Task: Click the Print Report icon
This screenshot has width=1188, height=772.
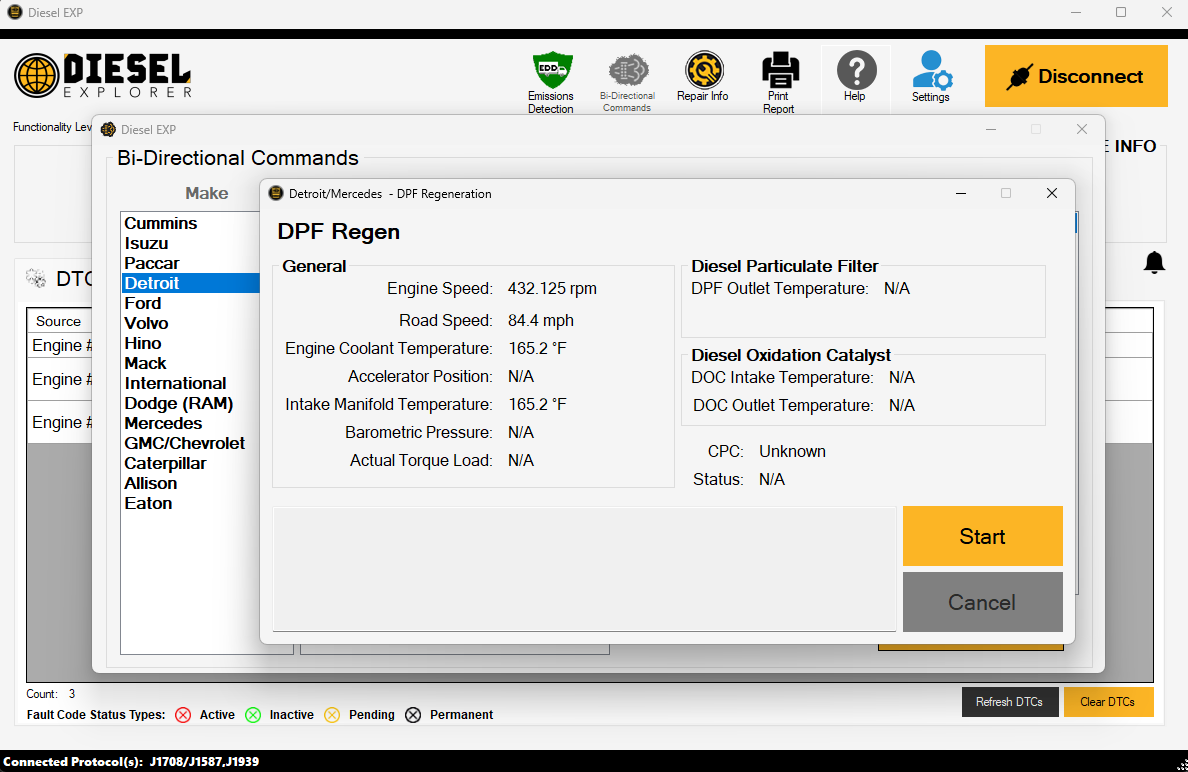Action: pos(779,82)
